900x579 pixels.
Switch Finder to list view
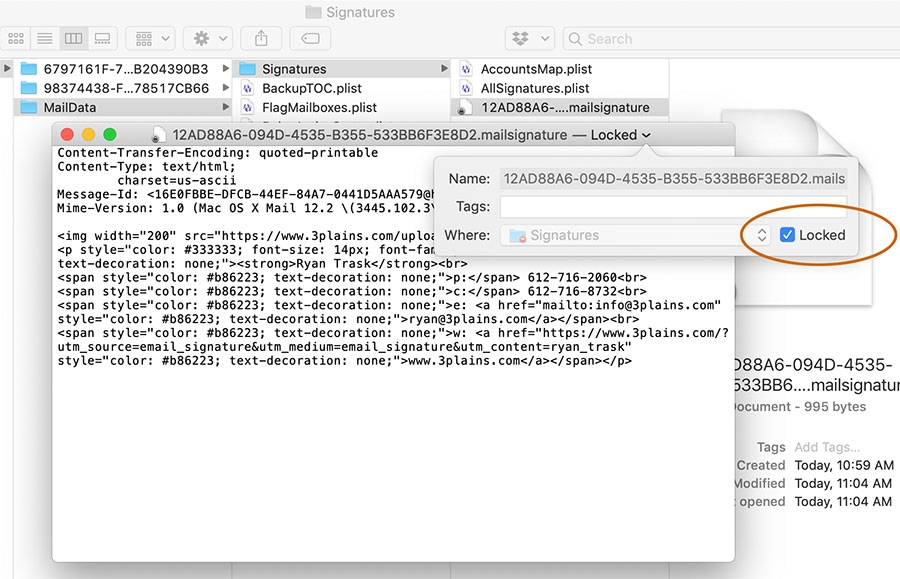[x=45, y=38]
